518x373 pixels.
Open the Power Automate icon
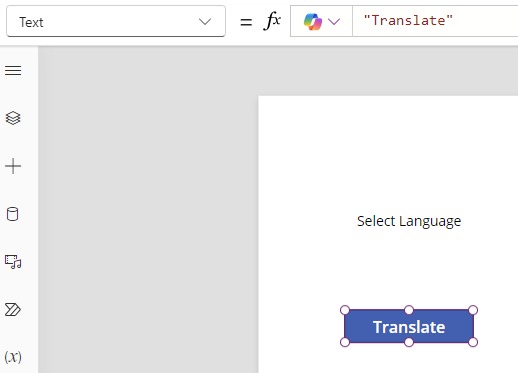coord(13,310)
